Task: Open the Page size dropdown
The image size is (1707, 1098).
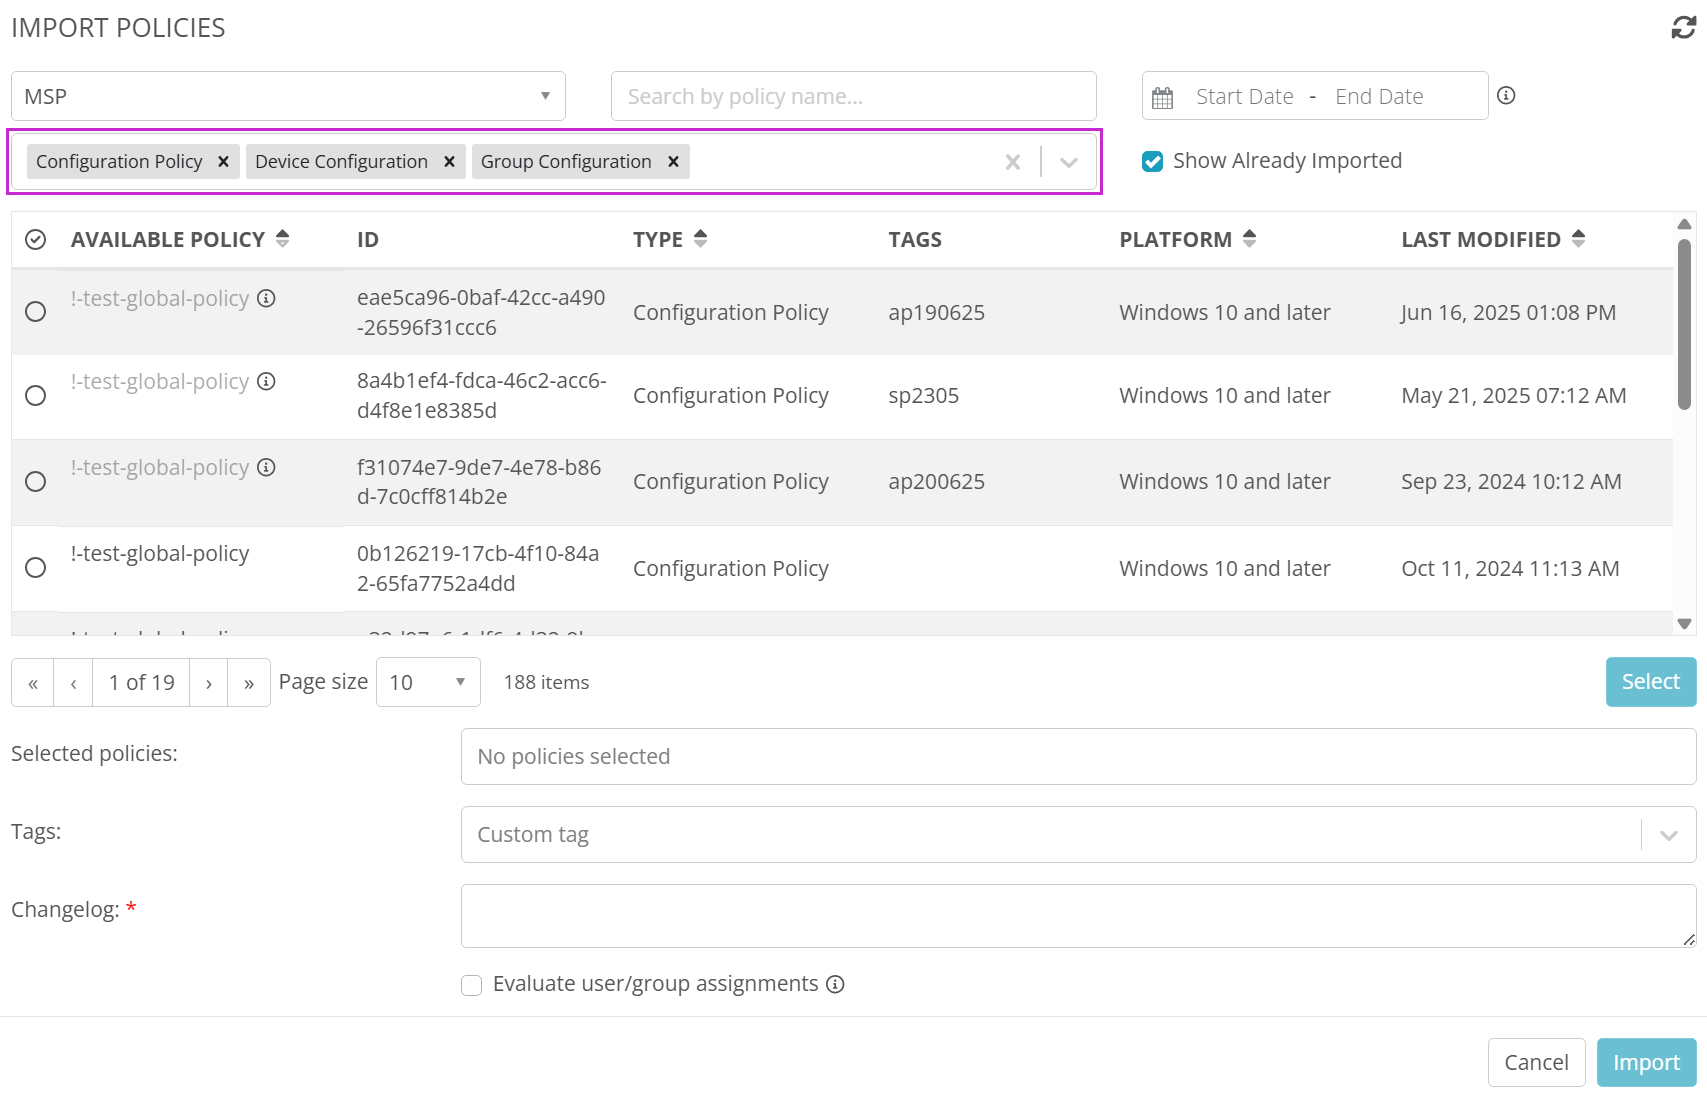Action: (x=428, y=682)
